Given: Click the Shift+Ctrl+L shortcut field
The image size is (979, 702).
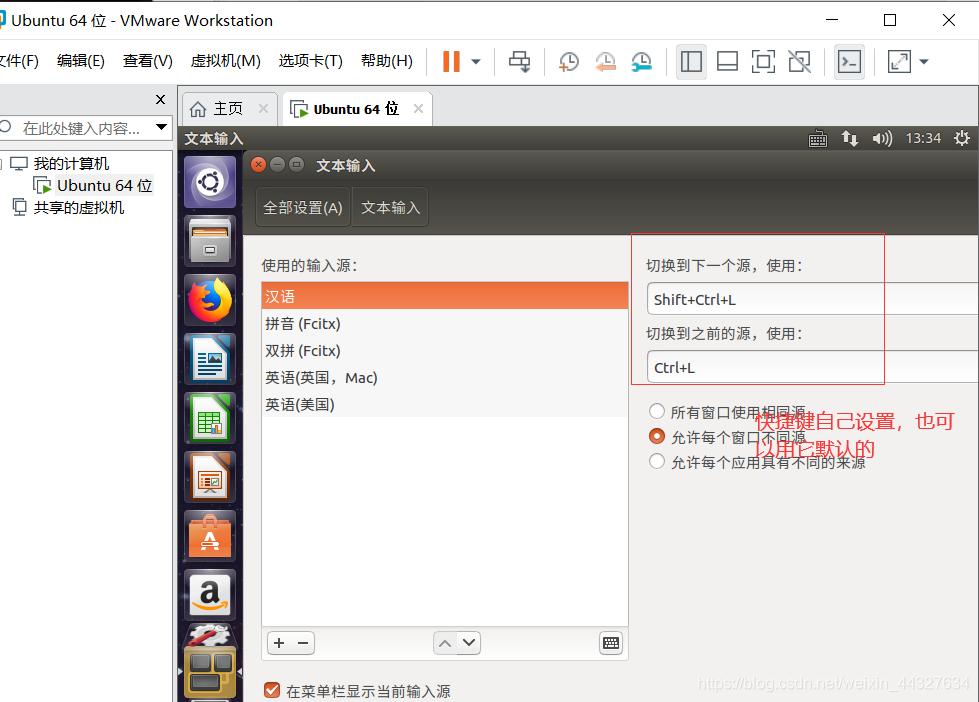Looking at the screenshot, I should tap(813, 299).
